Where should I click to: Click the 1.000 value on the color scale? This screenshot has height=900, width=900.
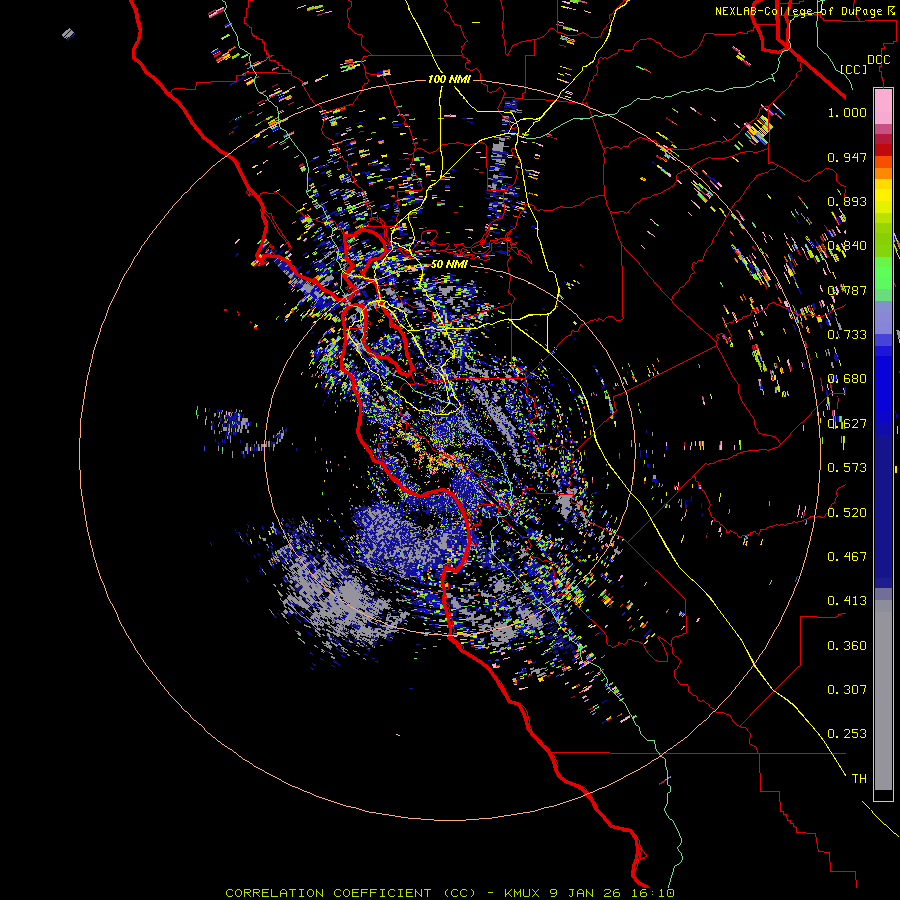coord(847,112)
